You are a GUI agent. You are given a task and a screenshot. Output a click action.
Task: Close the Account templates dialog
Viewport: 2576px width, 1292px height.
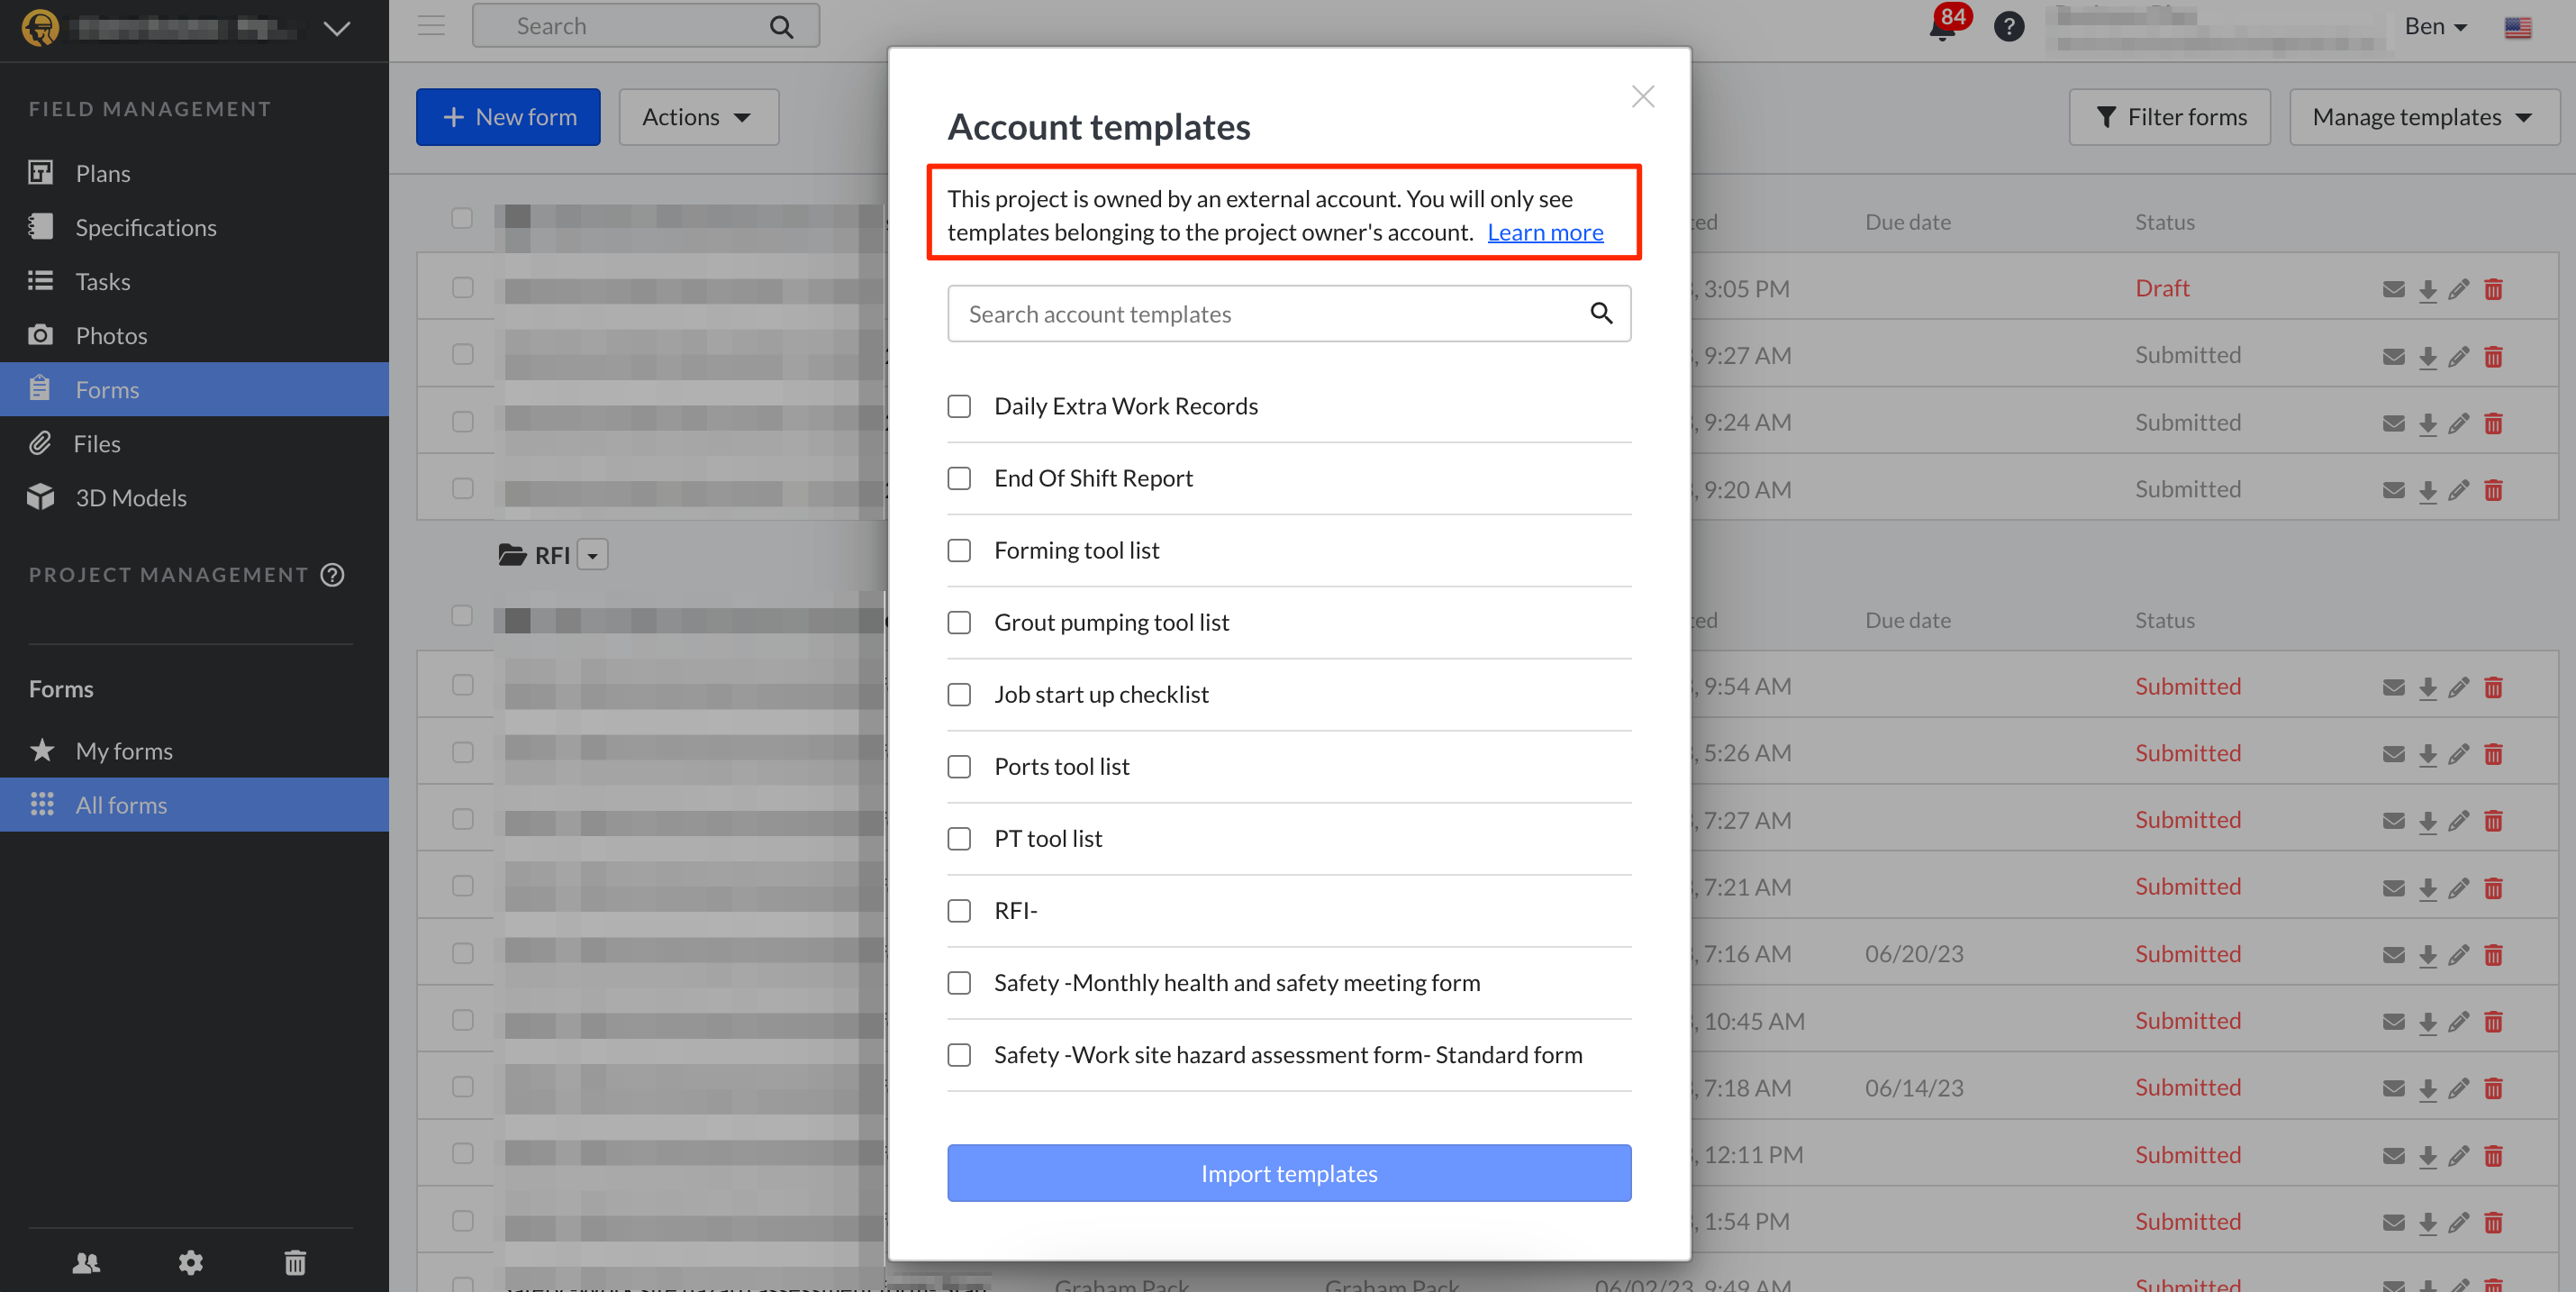1642,97
